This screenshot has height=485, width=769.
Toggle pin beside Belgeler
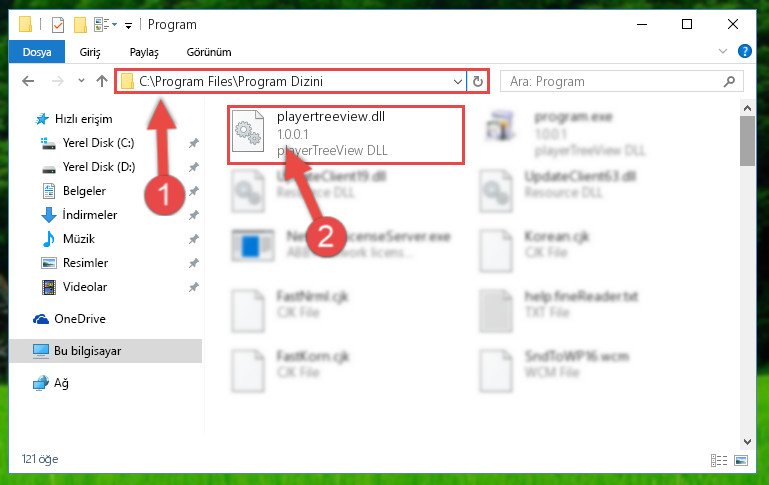click(194, 191)
